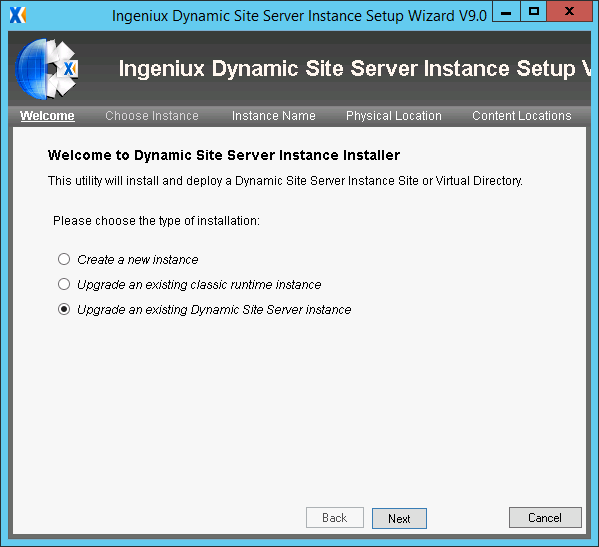
Task: Go to the Choose Instance step
Action: (x=152, y=116)
